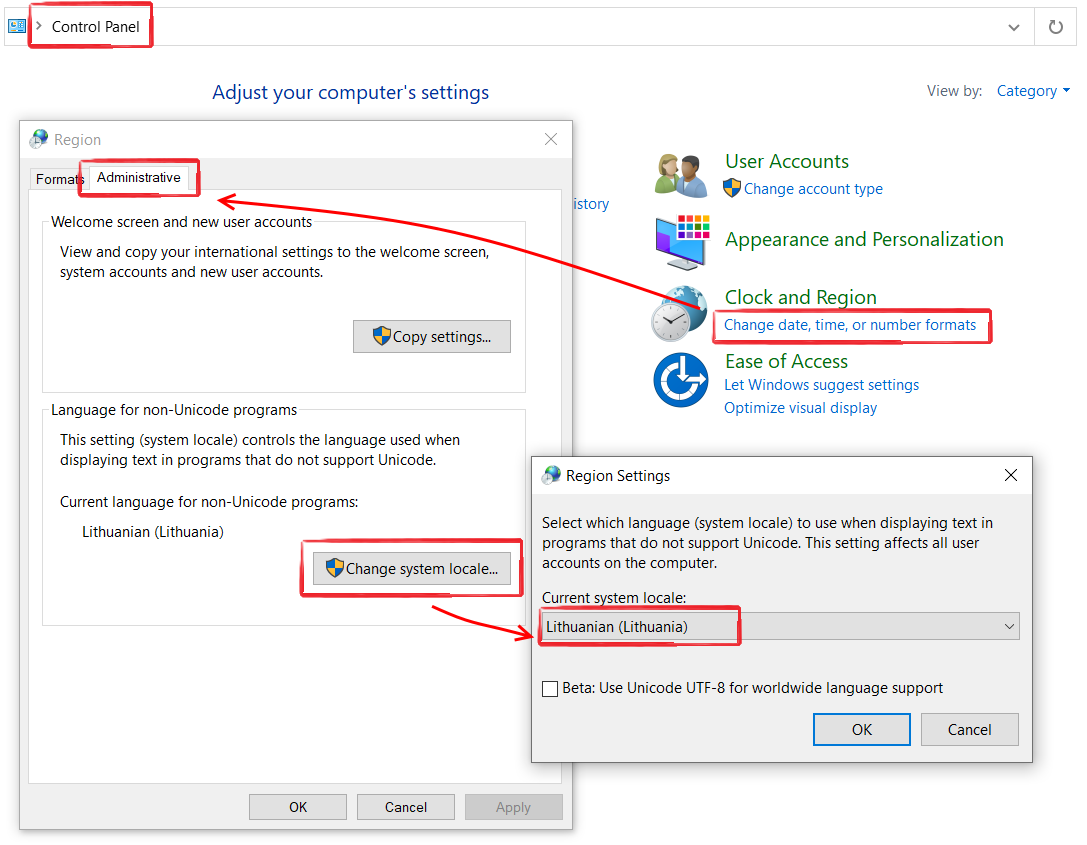This screenshot has height=845, width=1087.
Task: Switch to the Formats tab
Action: pyautogui.click(x=58, y=179)
